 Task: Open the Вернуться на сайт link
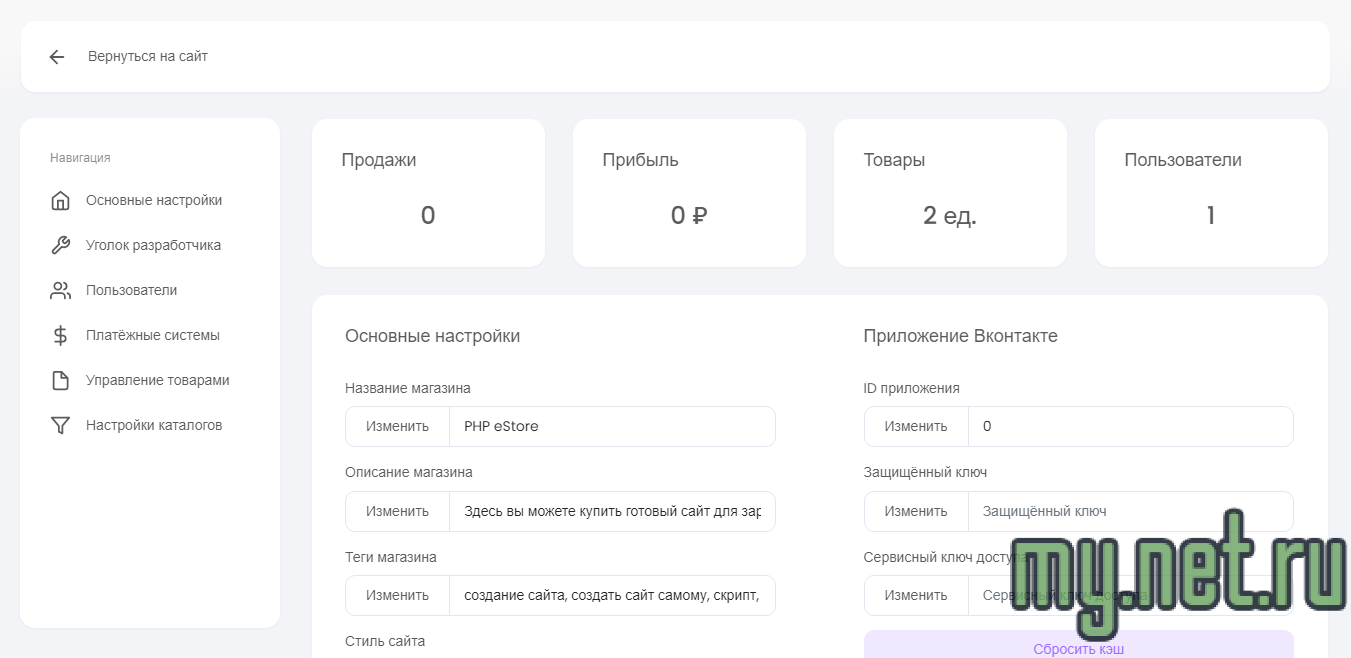click(x=148, y=57)
